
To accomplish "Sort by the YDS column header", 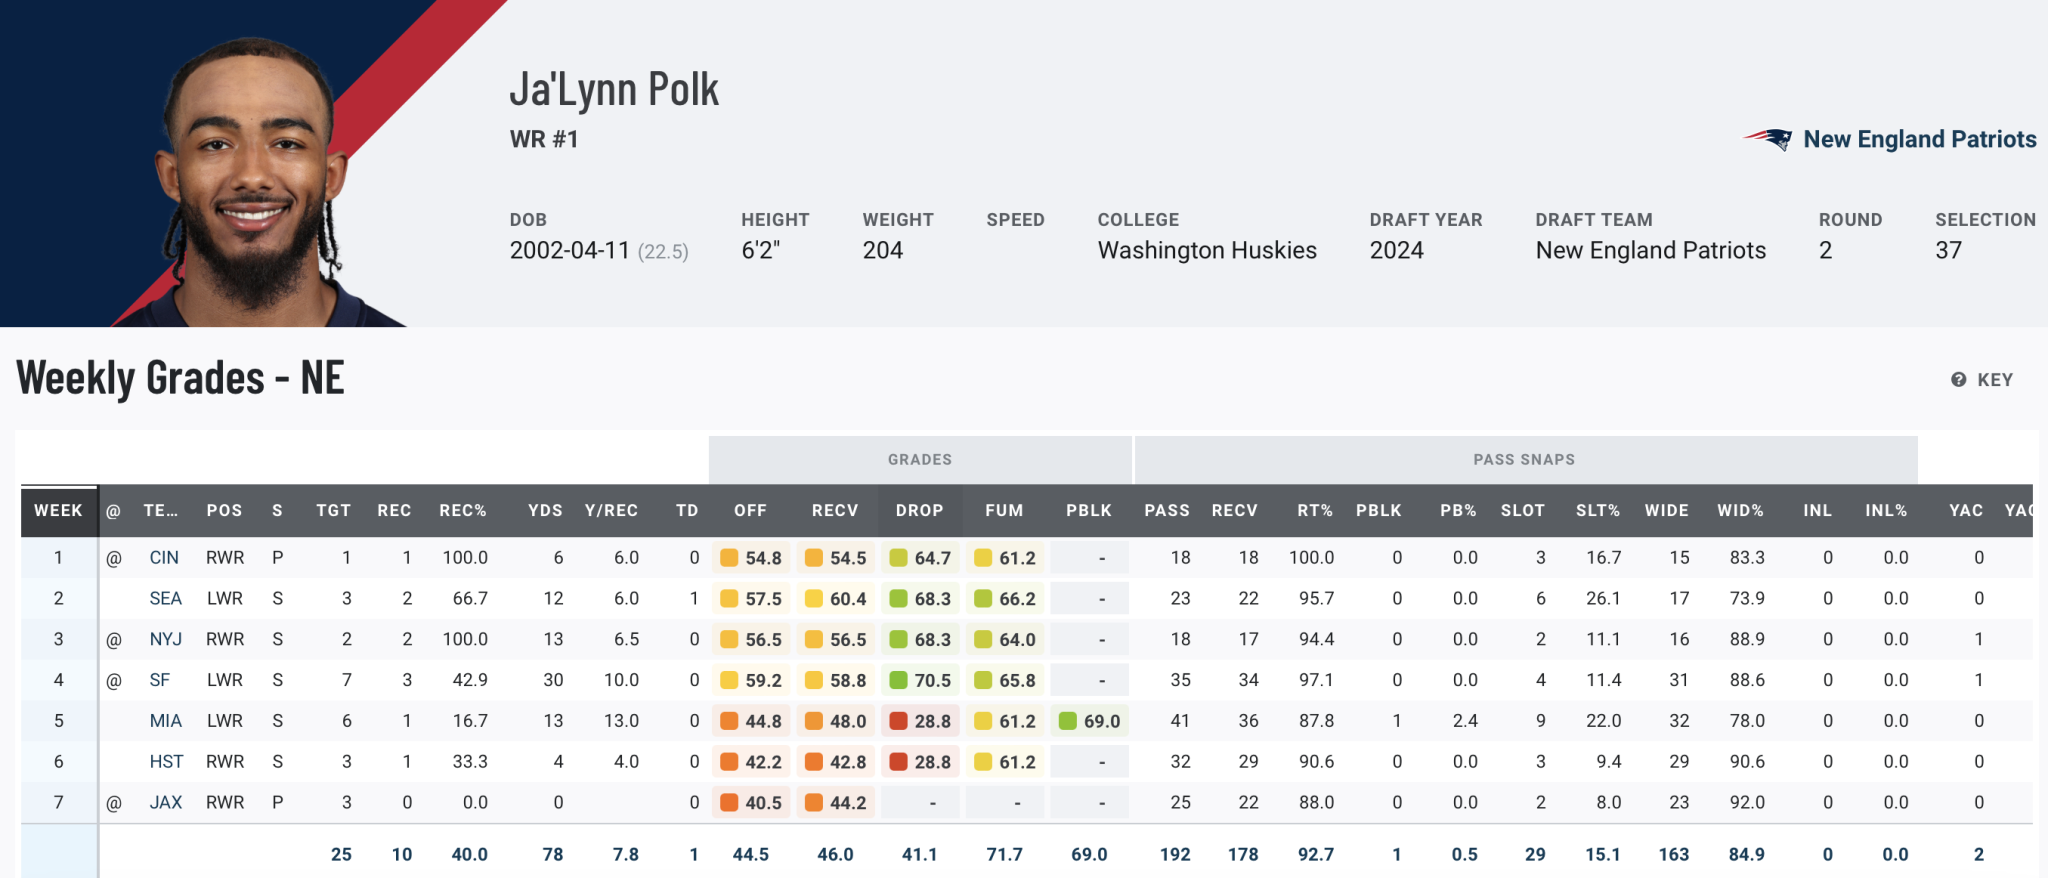I will (545, 510).
